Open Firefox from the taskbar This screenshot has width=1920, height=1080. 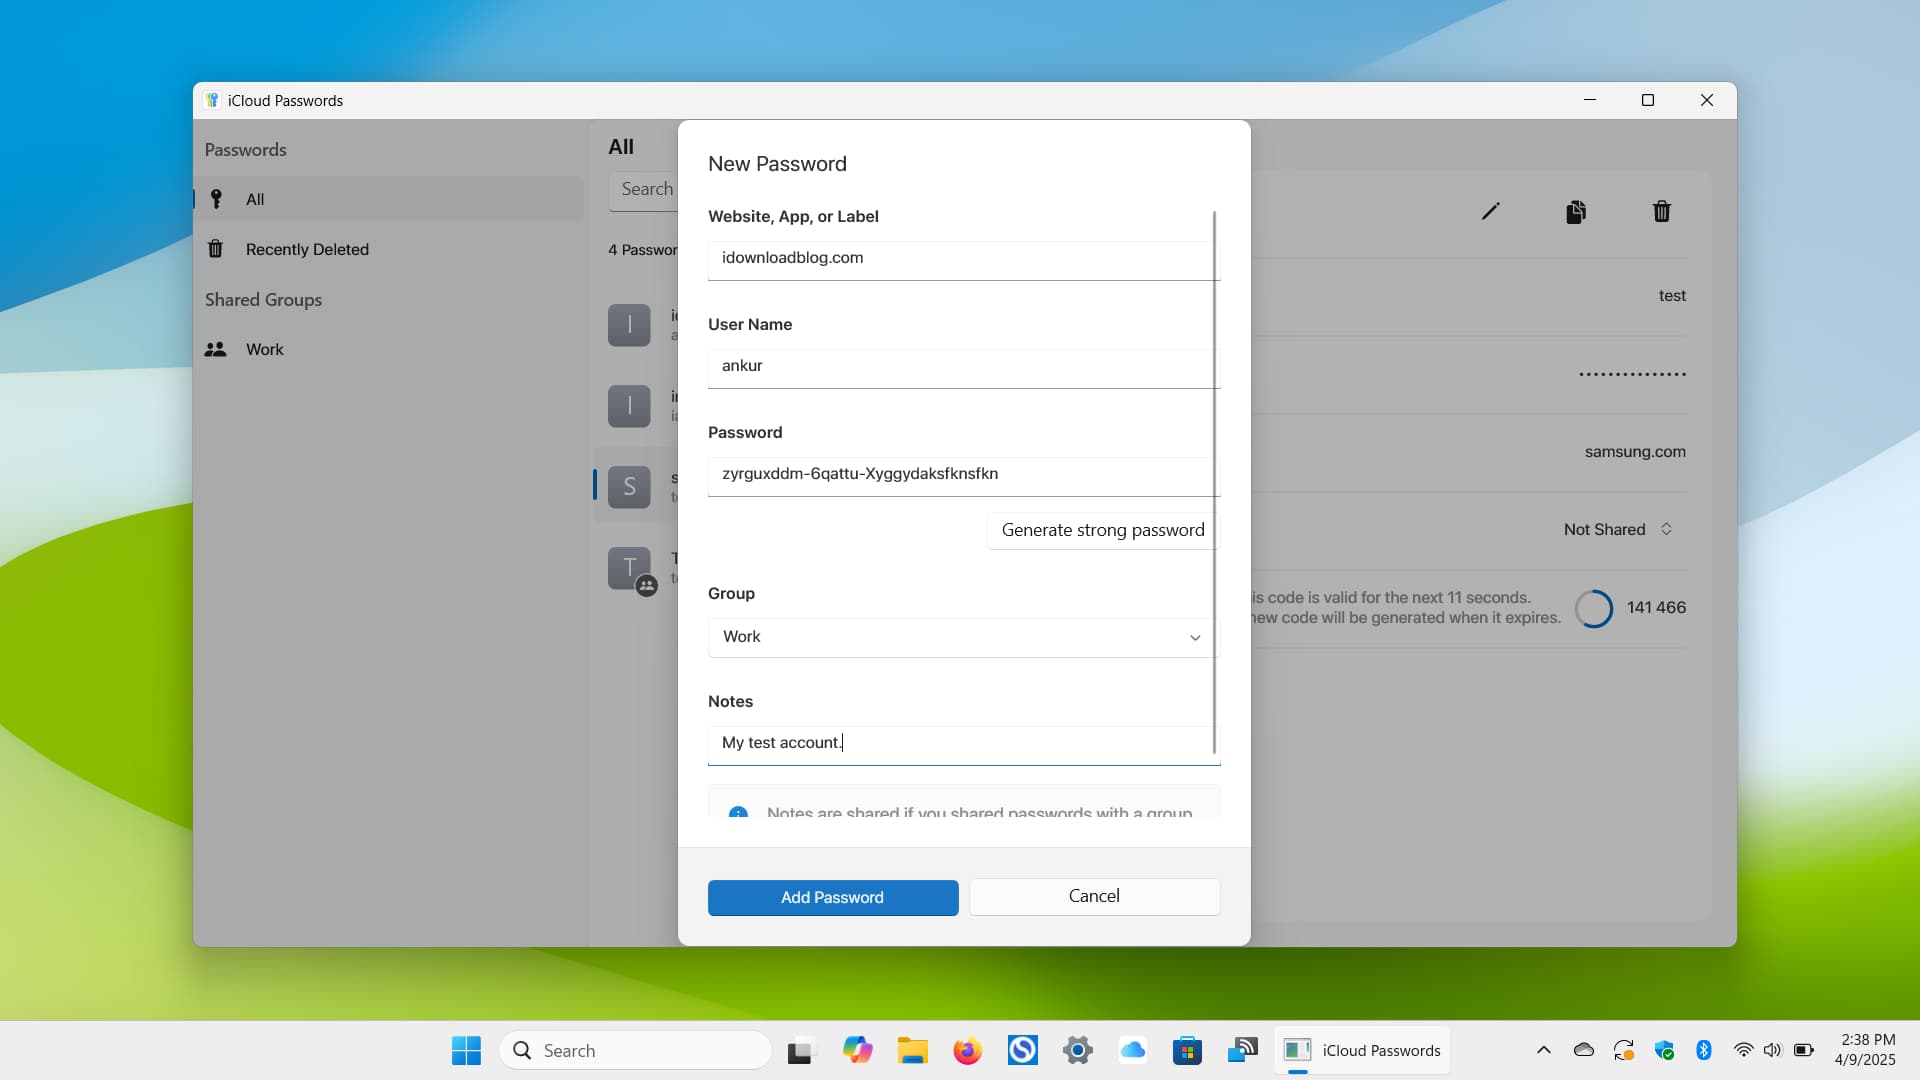(967, 1050)
